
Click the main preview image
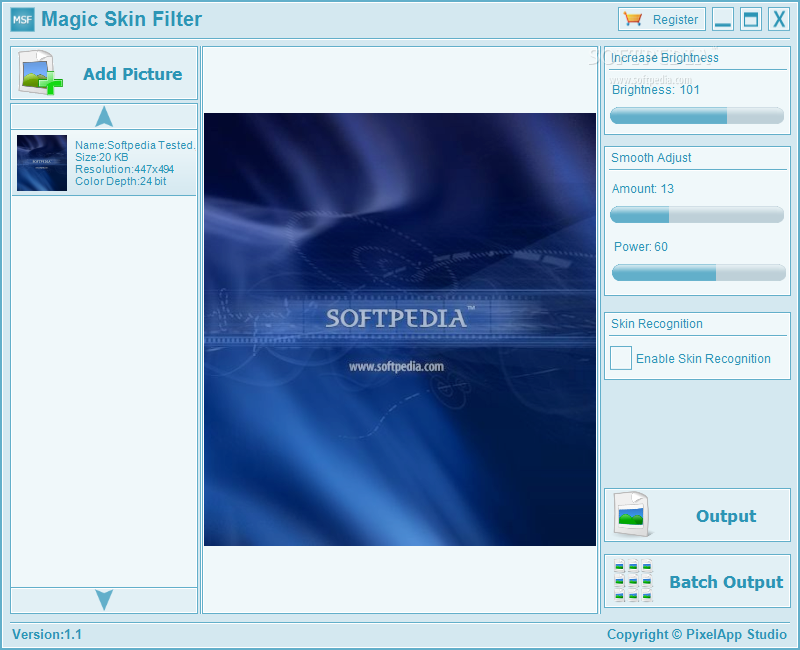tap(399, 329)
